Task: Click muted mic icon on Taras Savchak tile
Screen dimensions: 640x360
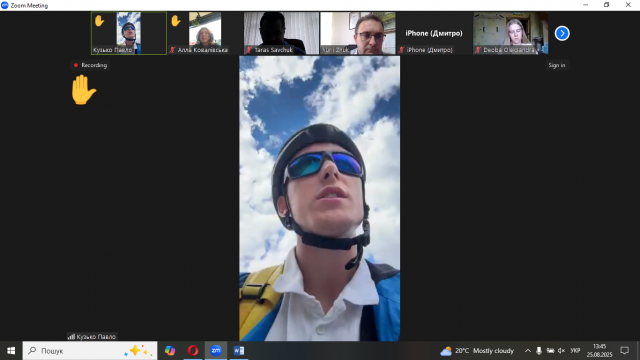Action: (x=249, y=50)
